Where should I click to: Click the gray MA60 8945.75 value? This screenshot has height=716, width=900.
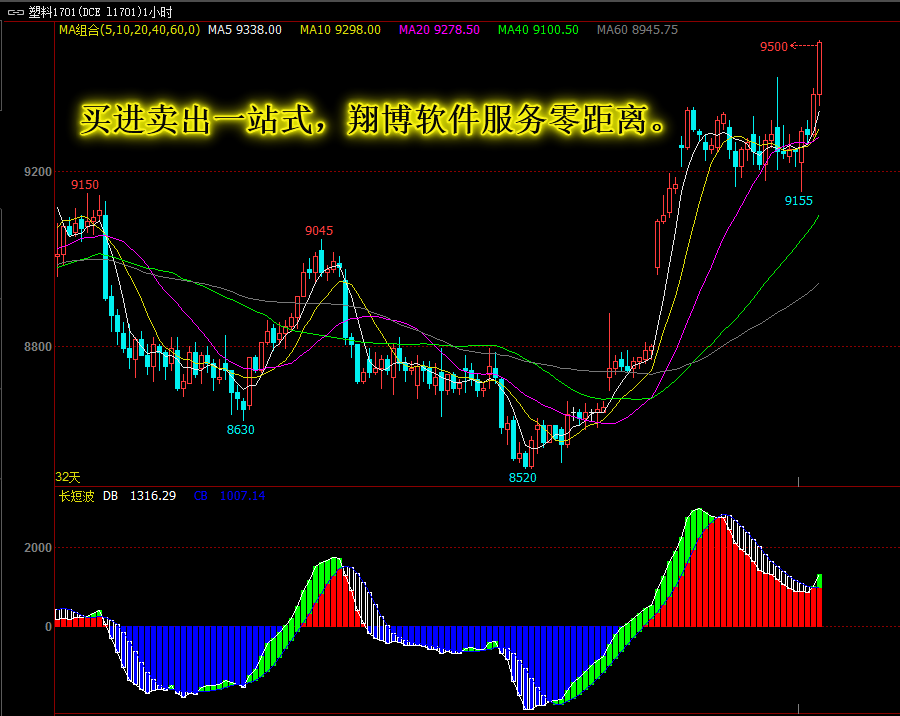pyautogui.click(x=637, y=30)
